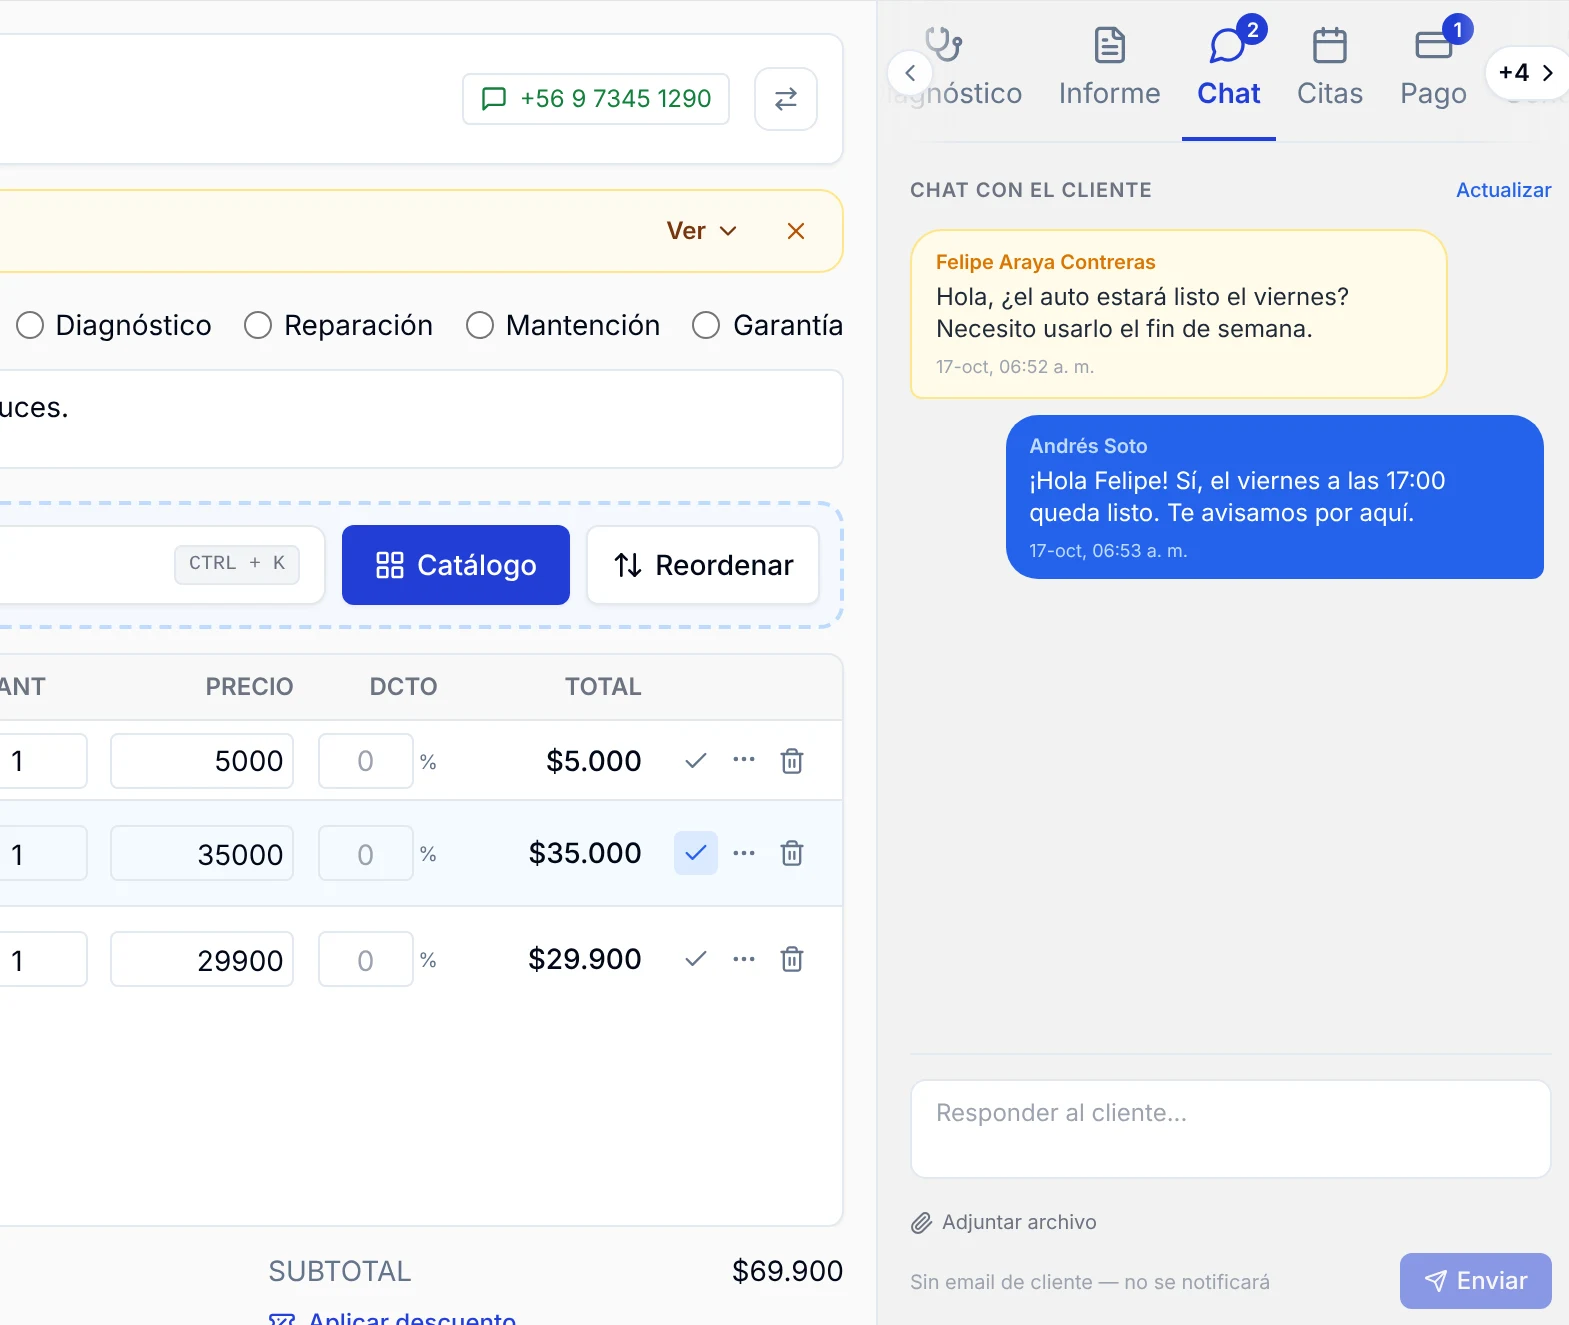This screenshot has height=1325, width=1569.
Task: Click the Aplicar descuento link
Action: point(392,1318)
